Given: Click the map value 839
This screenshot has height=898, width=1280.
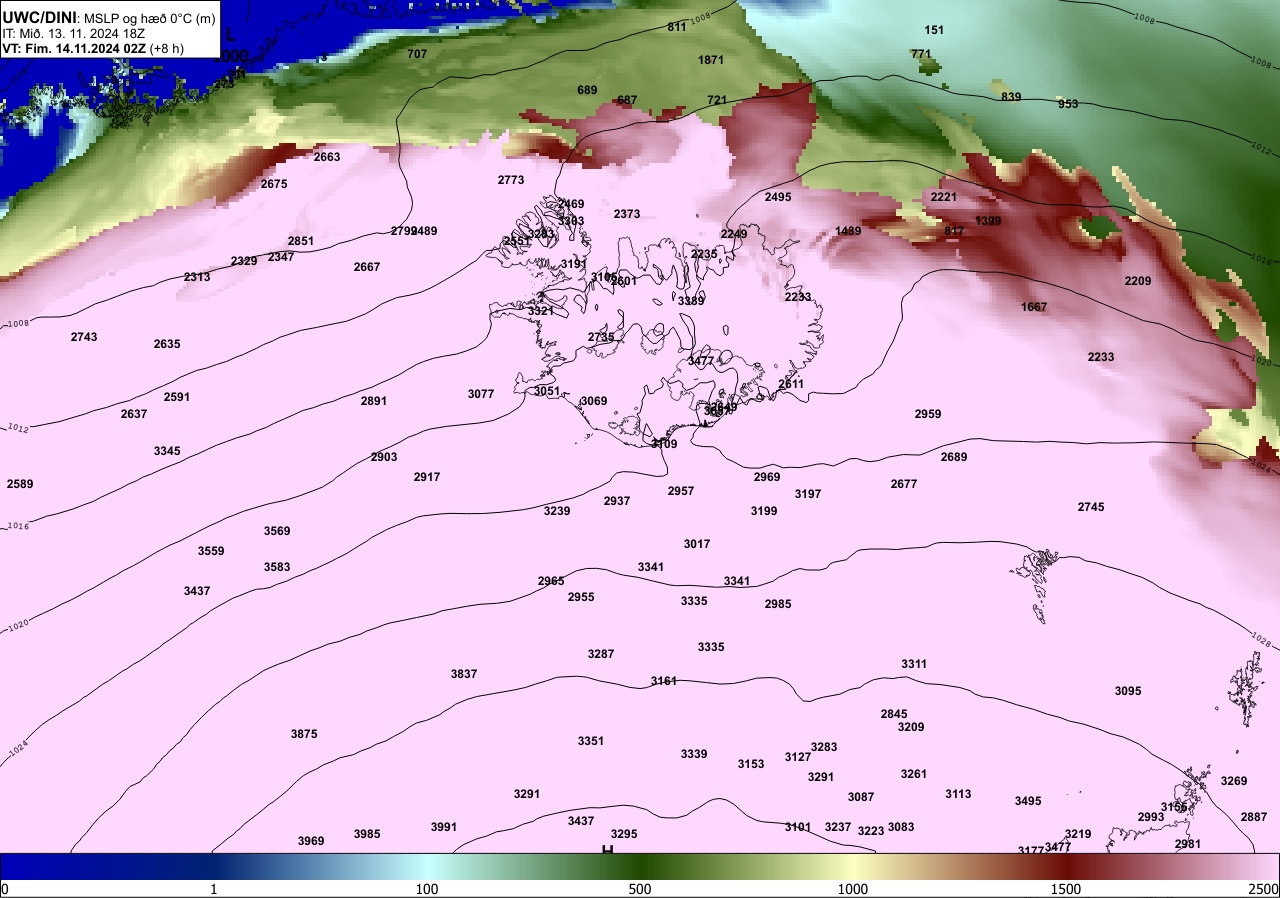Looking at the screenshot, I should [x=1011, y=97].
